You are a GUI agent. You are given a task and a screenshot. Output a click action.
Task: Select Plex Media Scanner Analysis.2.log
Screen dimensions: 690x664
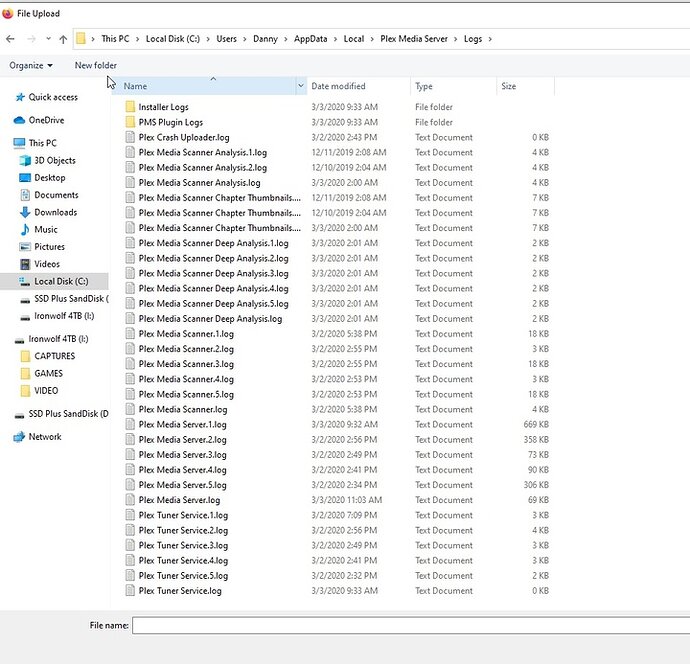203,168
